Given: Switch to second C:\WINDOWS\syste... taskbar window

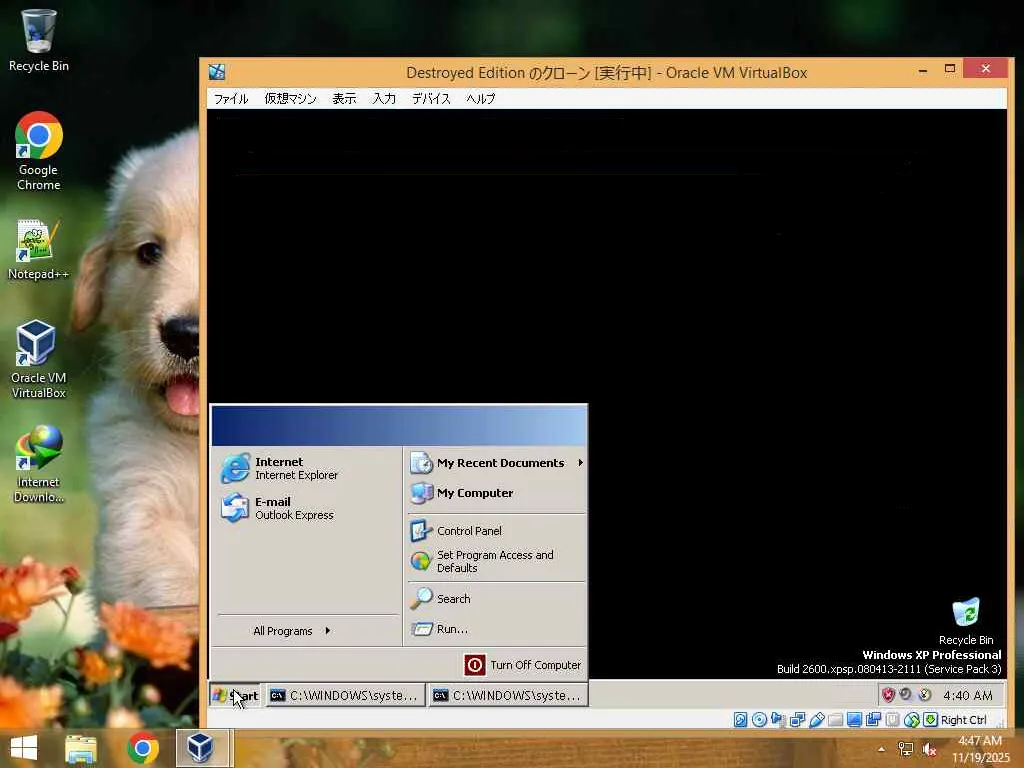Looking at the screenshot, I should [x=508, y=696].
